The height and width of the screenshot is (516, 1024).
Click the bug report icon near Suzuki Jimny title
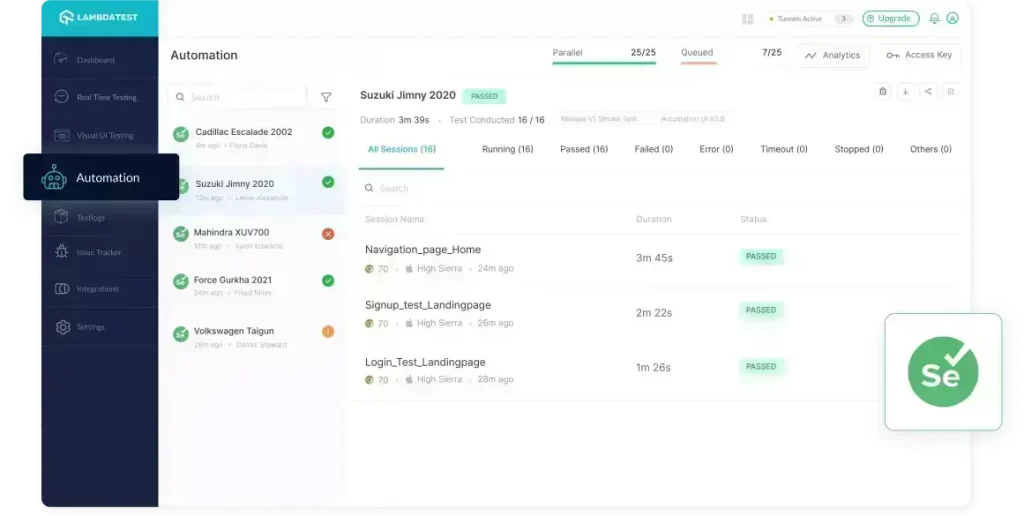click(883, 91)
